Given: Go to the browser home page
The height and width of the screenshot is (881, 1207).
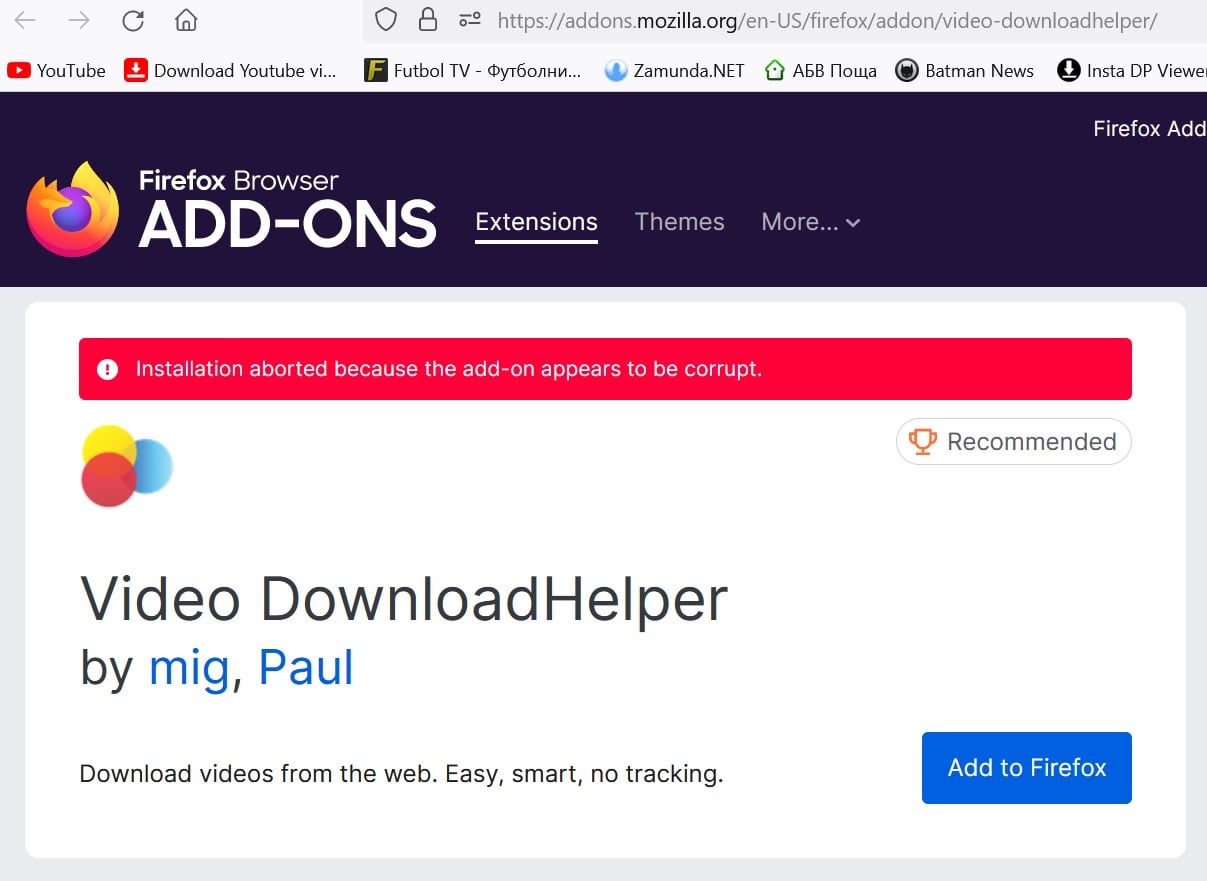Looking at the screenshot, I should point(186,20).
